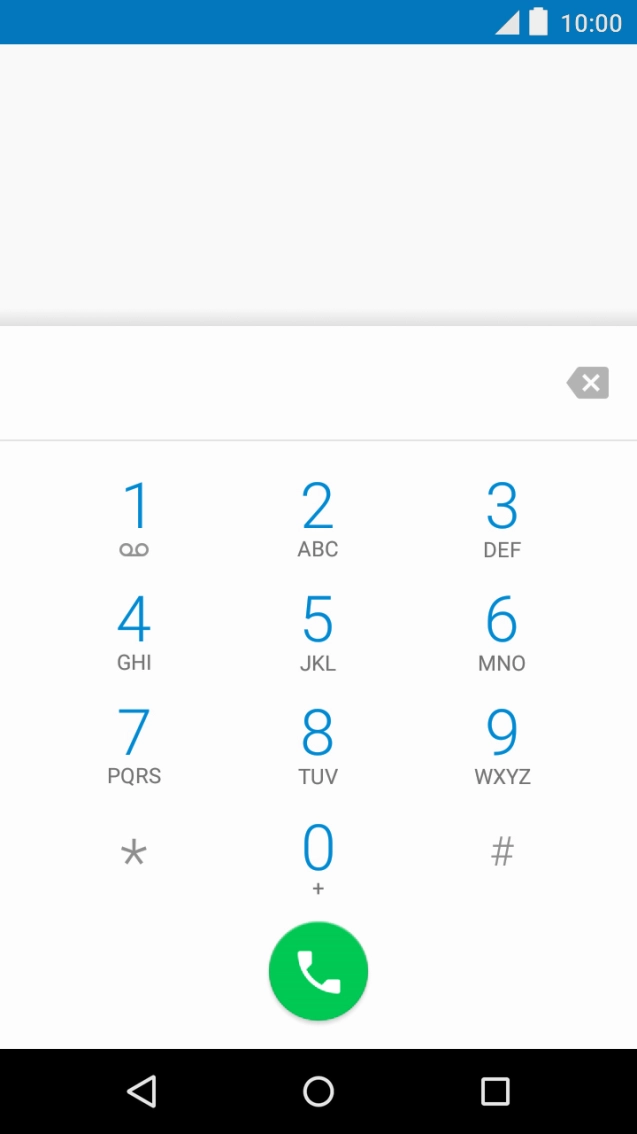The image size is (637, 1134).
Task: Dial the 6 MNO key
Action: coord(502,633)
